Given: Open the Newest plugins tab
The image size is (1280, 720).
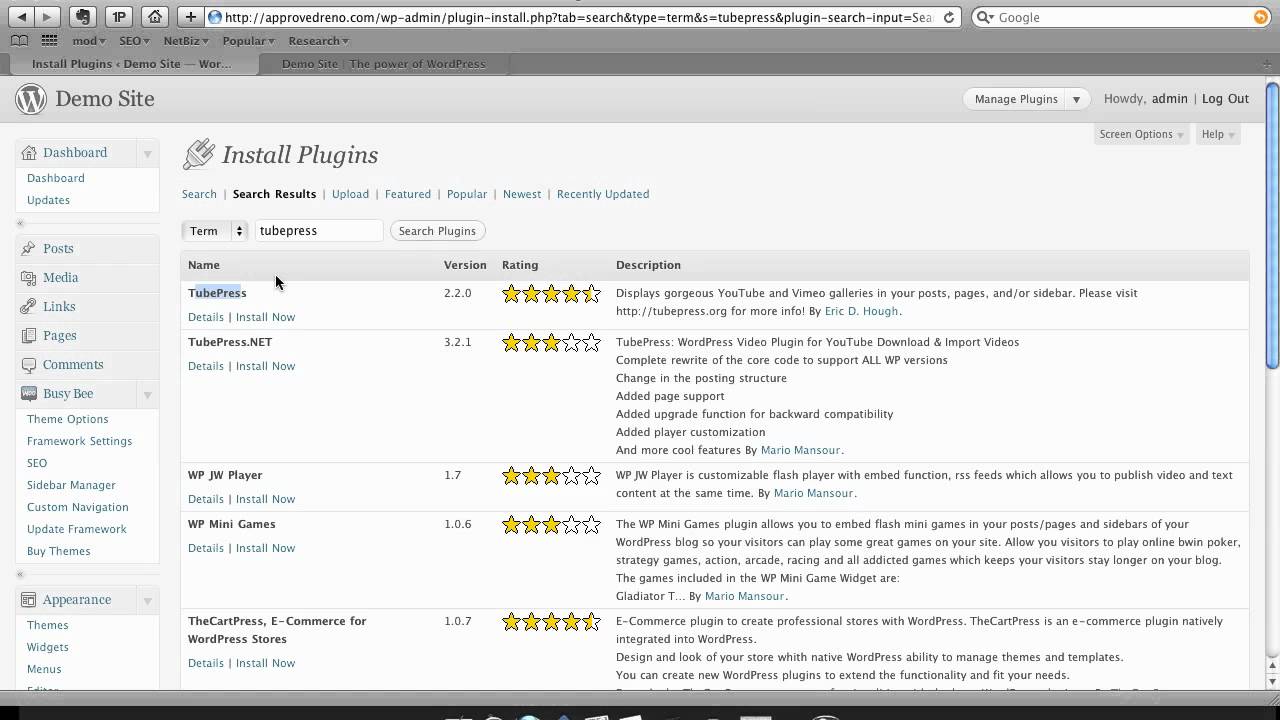Looking at the screenshot, I should tap(522, 194).
